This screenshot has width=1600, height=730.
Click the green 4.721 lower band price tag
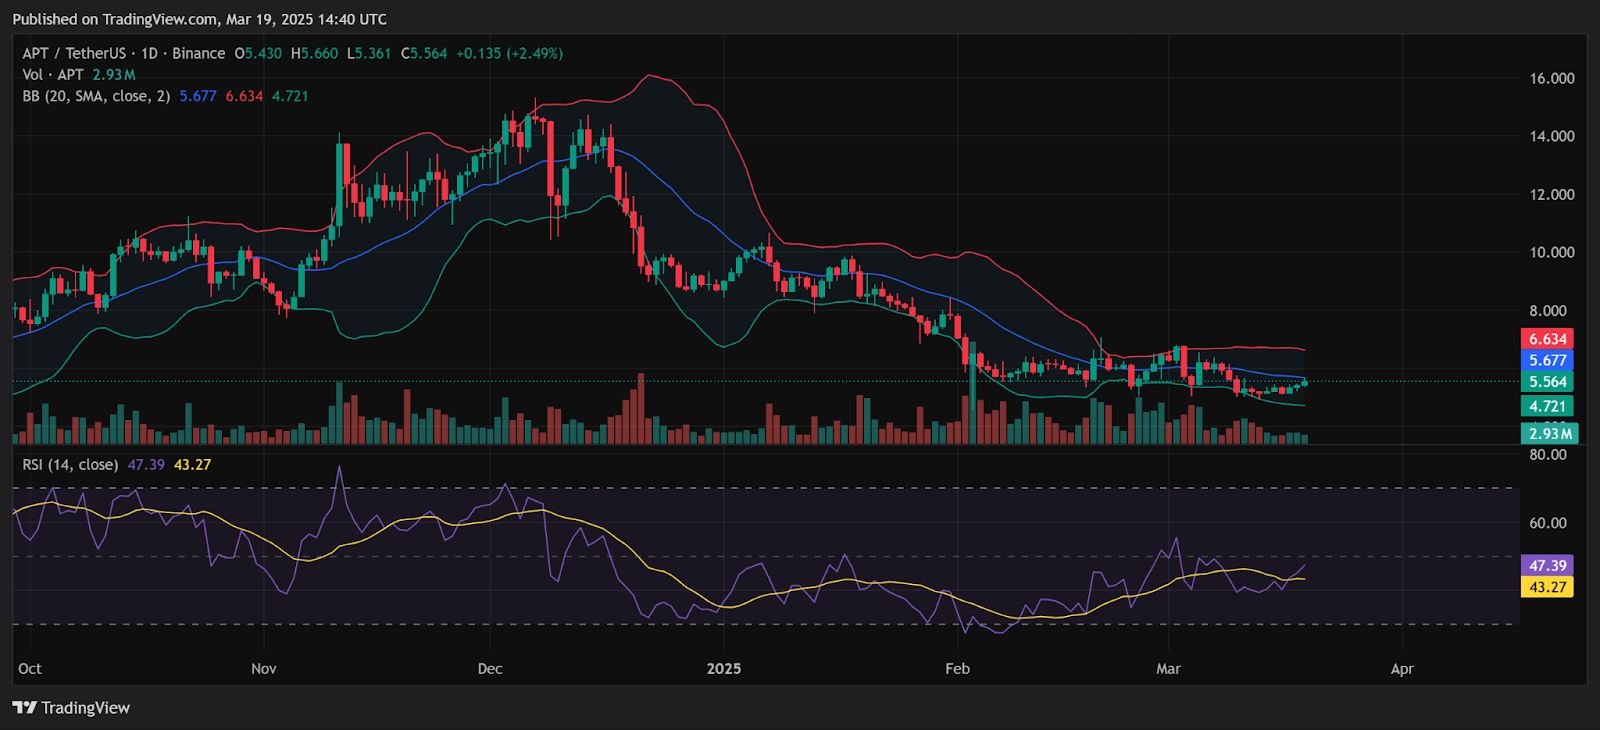(x=1547, y=406)
